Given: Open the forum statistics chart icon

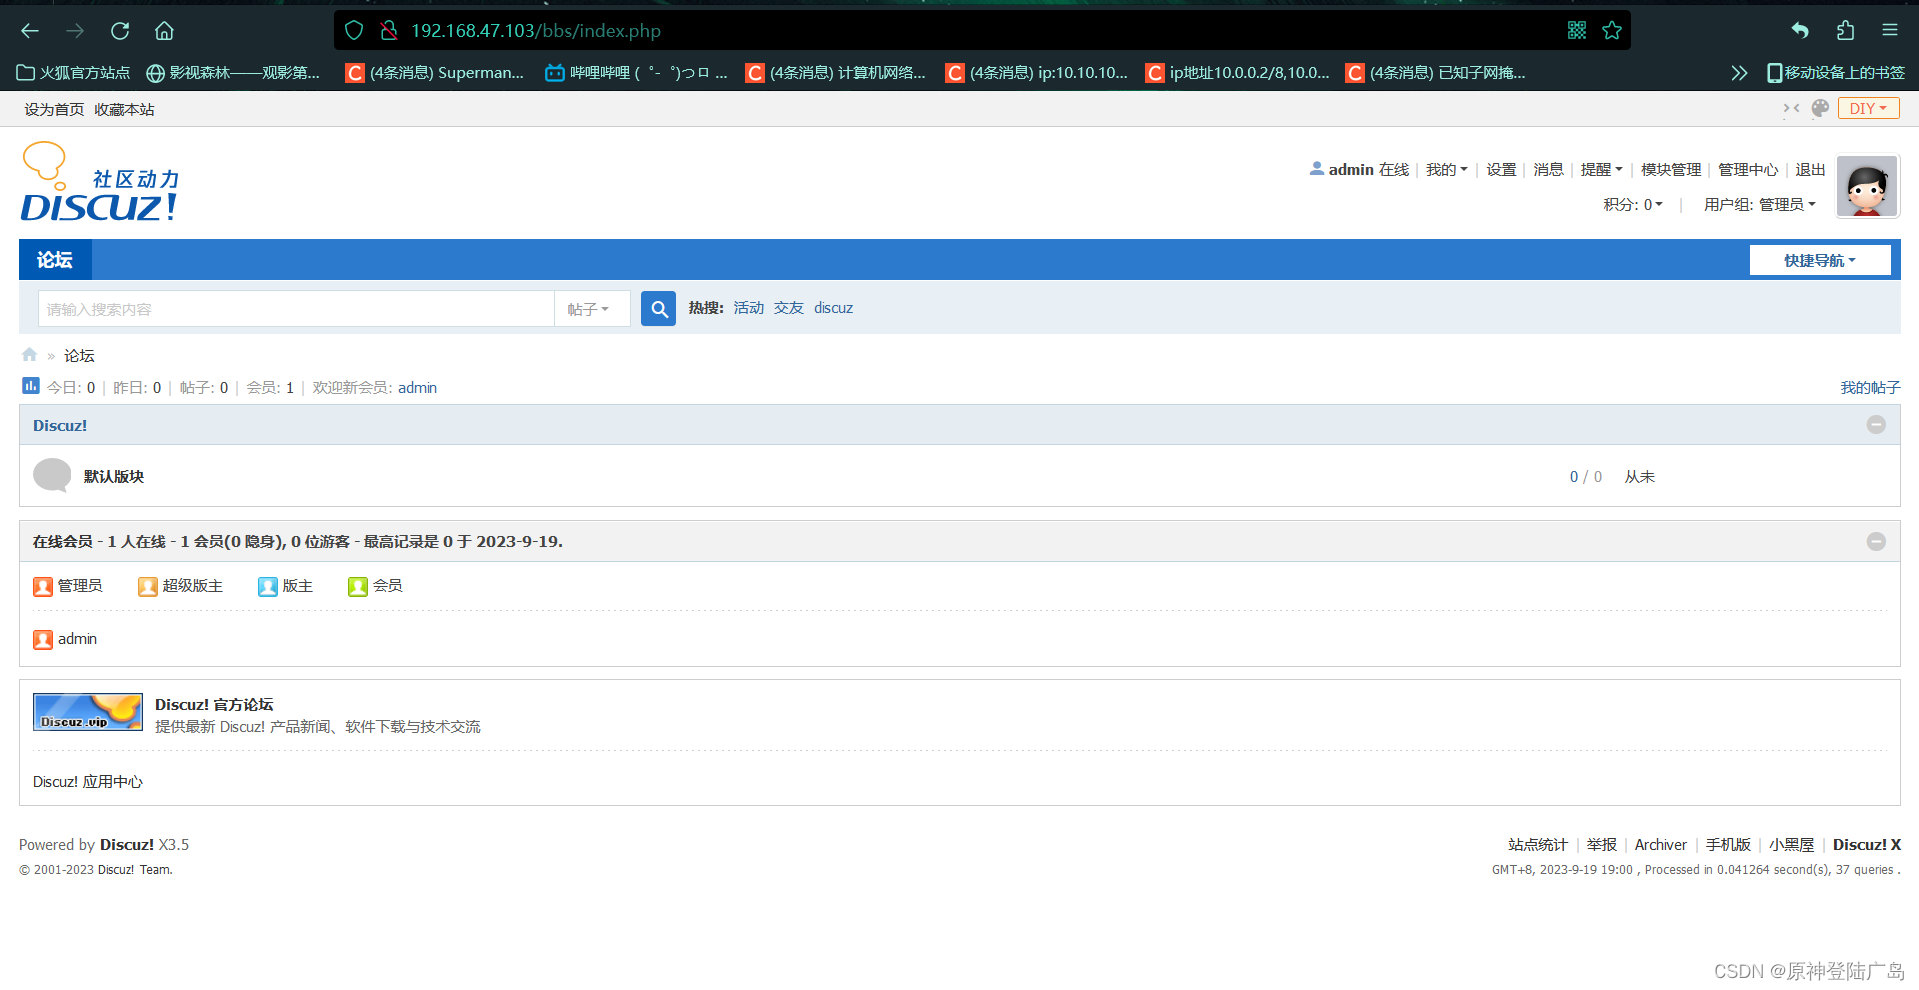Looking at the screenshot, I should coord(31,386).
